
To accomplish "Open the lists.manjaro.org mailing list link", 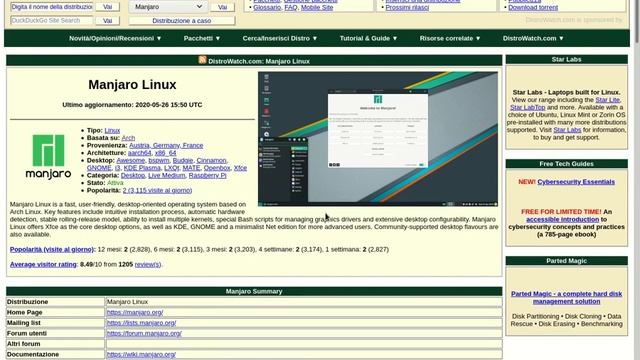I will (x=141, y=323).
